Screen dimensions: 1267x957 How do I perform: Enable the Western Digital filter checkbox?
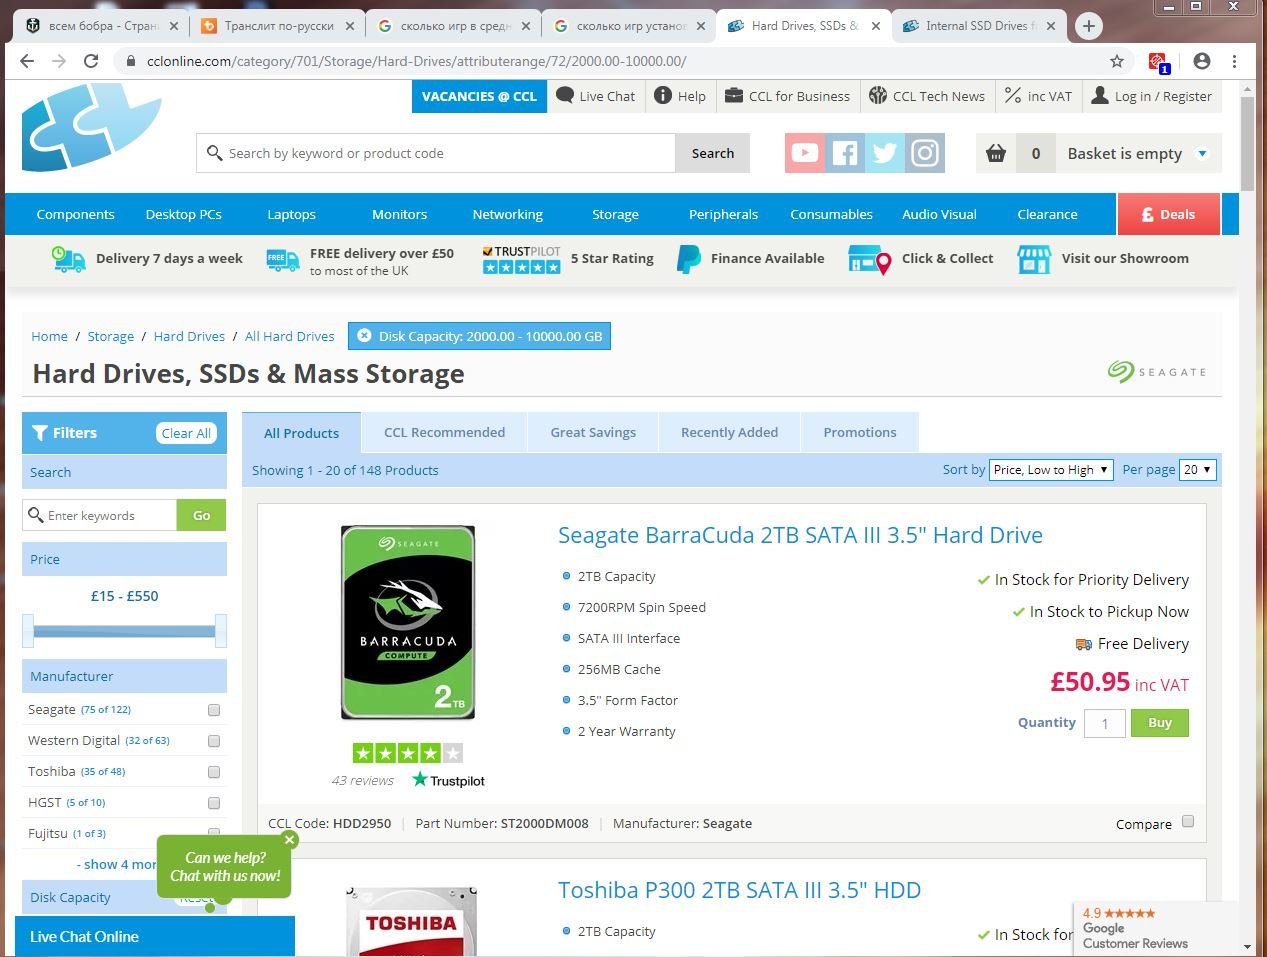click(213, 741)
